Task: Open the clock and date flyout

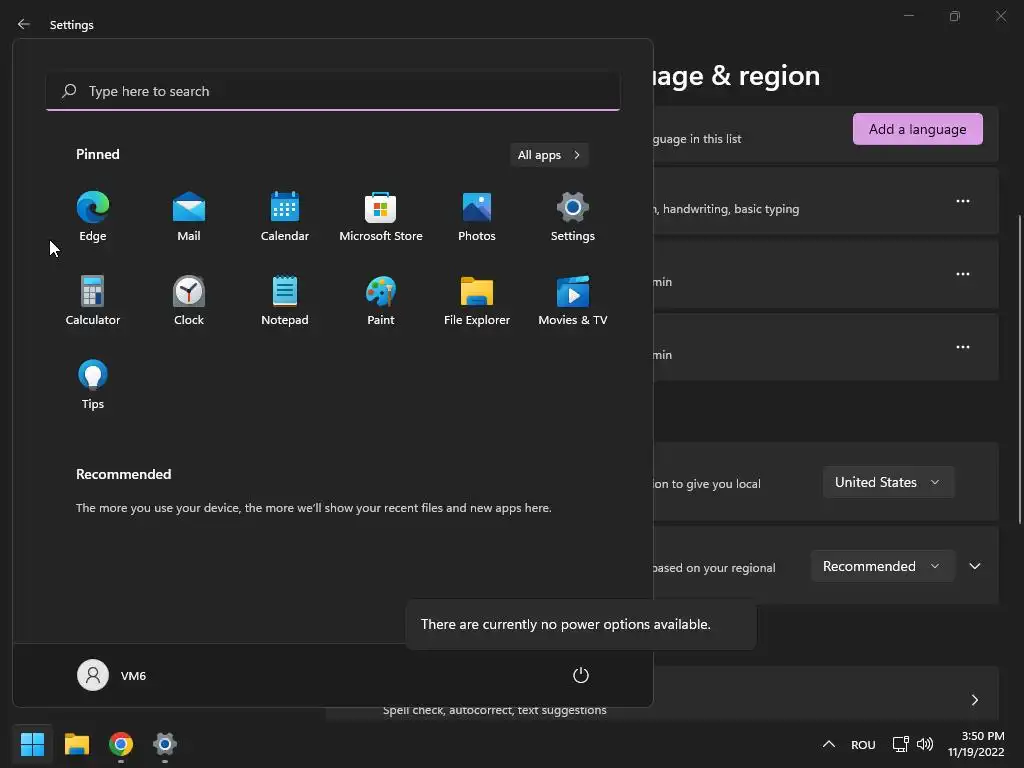Action: (x=976, y=744)
